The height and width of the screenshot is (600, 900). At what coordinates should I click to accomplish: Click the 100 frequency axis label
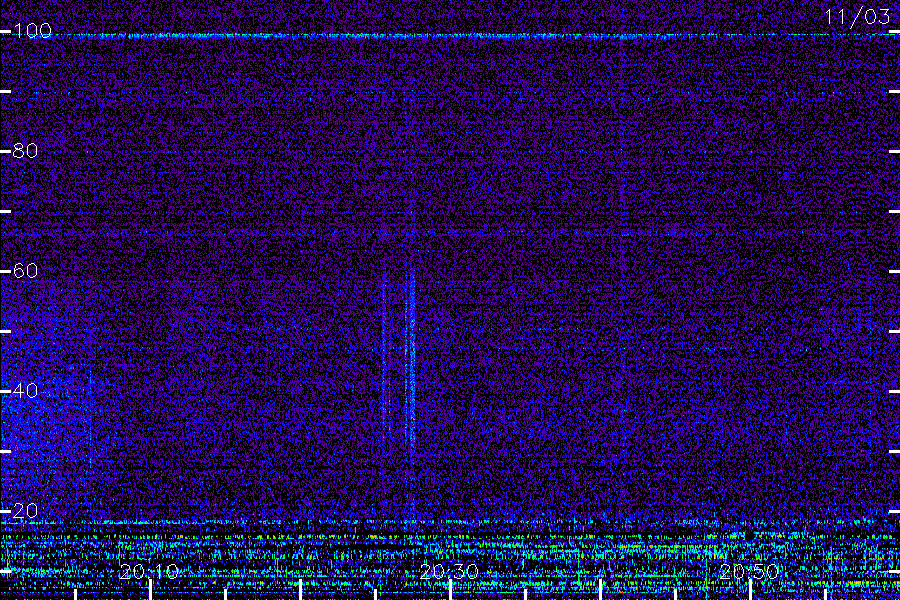pos(32,31)
